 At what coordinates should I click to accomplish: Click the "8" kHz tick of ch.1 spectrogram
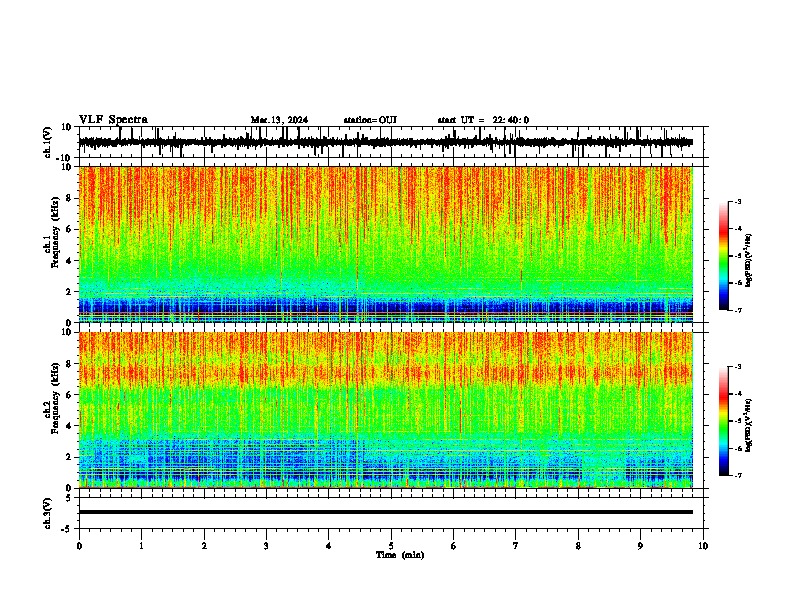point(69,198)
